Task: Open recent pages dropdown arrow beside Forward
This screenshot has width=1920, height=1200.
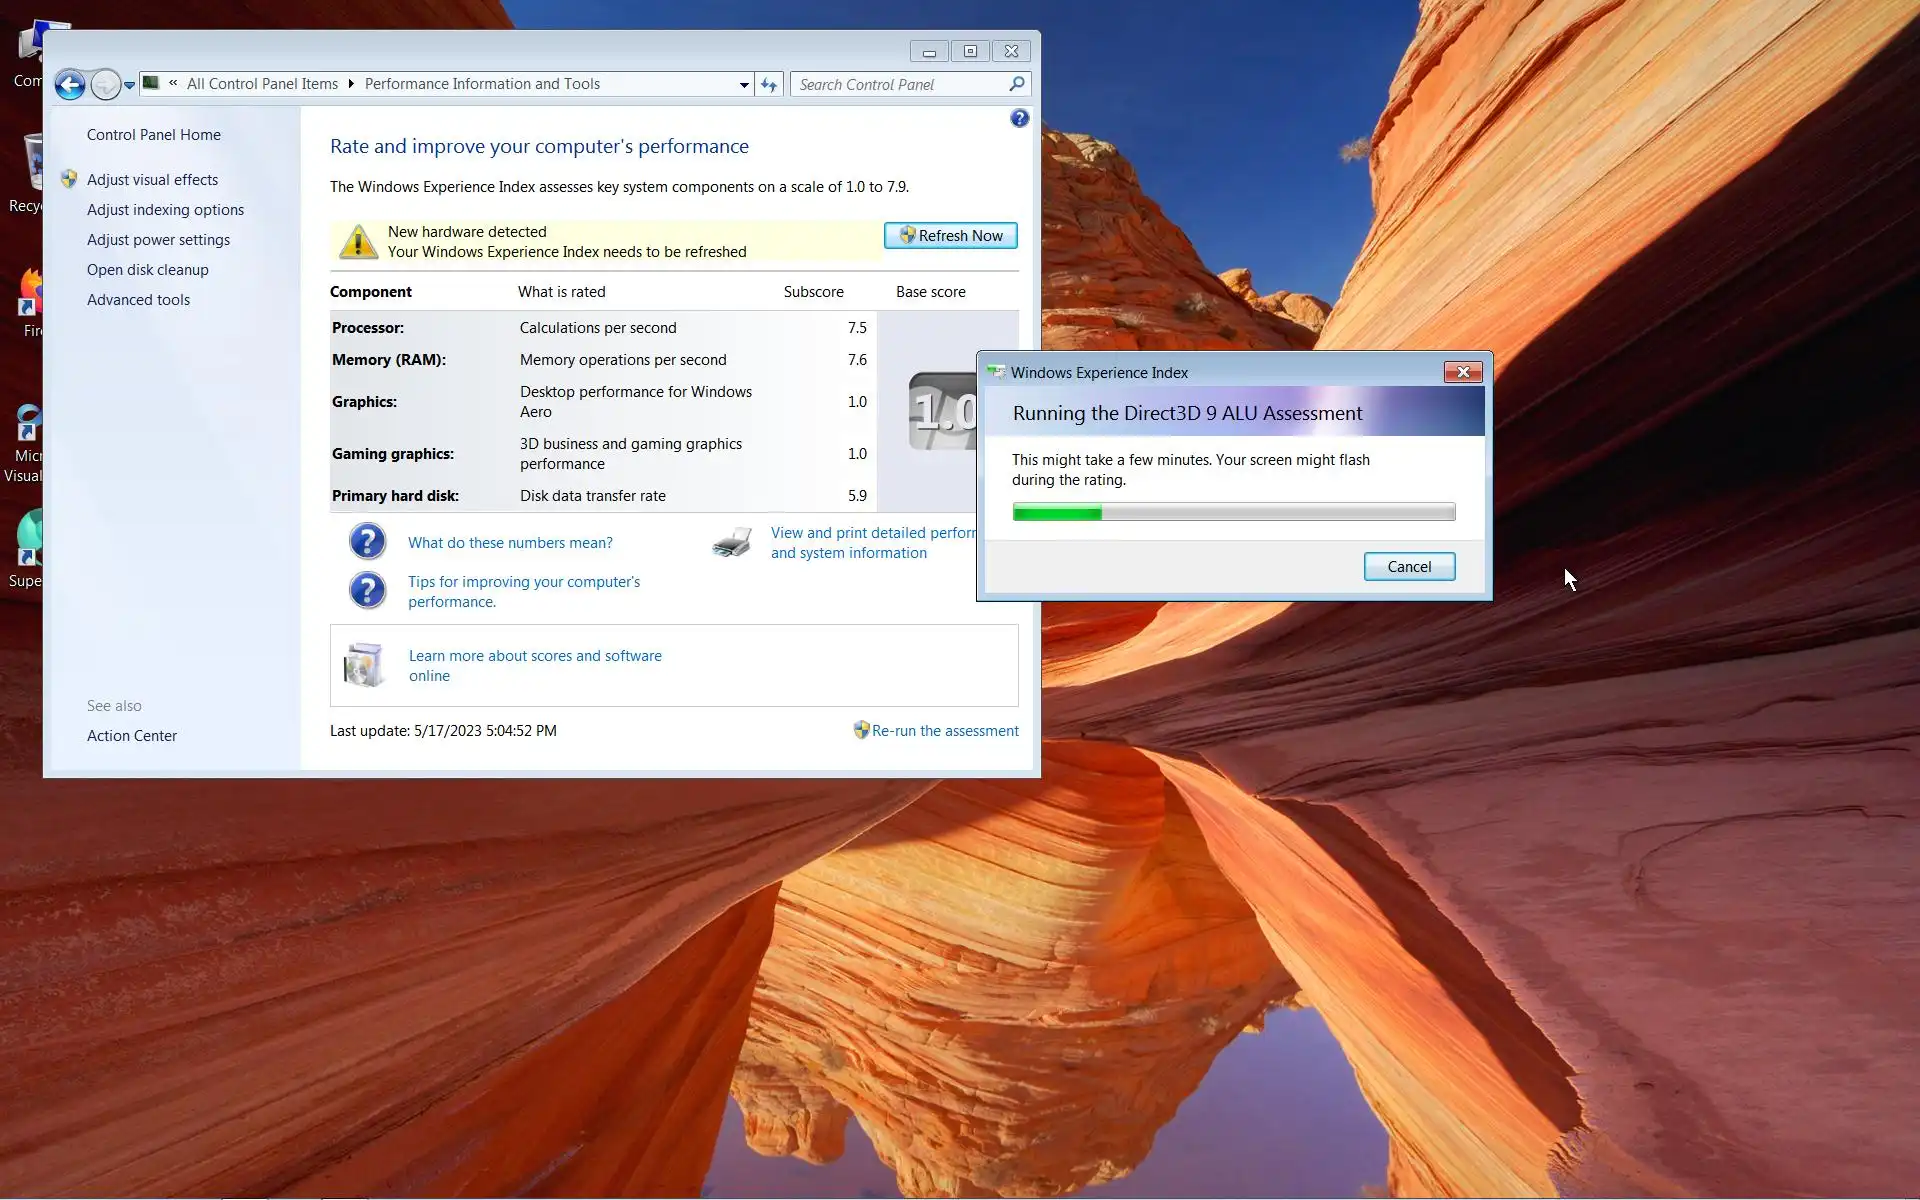Action: click(x=129, y=86)
